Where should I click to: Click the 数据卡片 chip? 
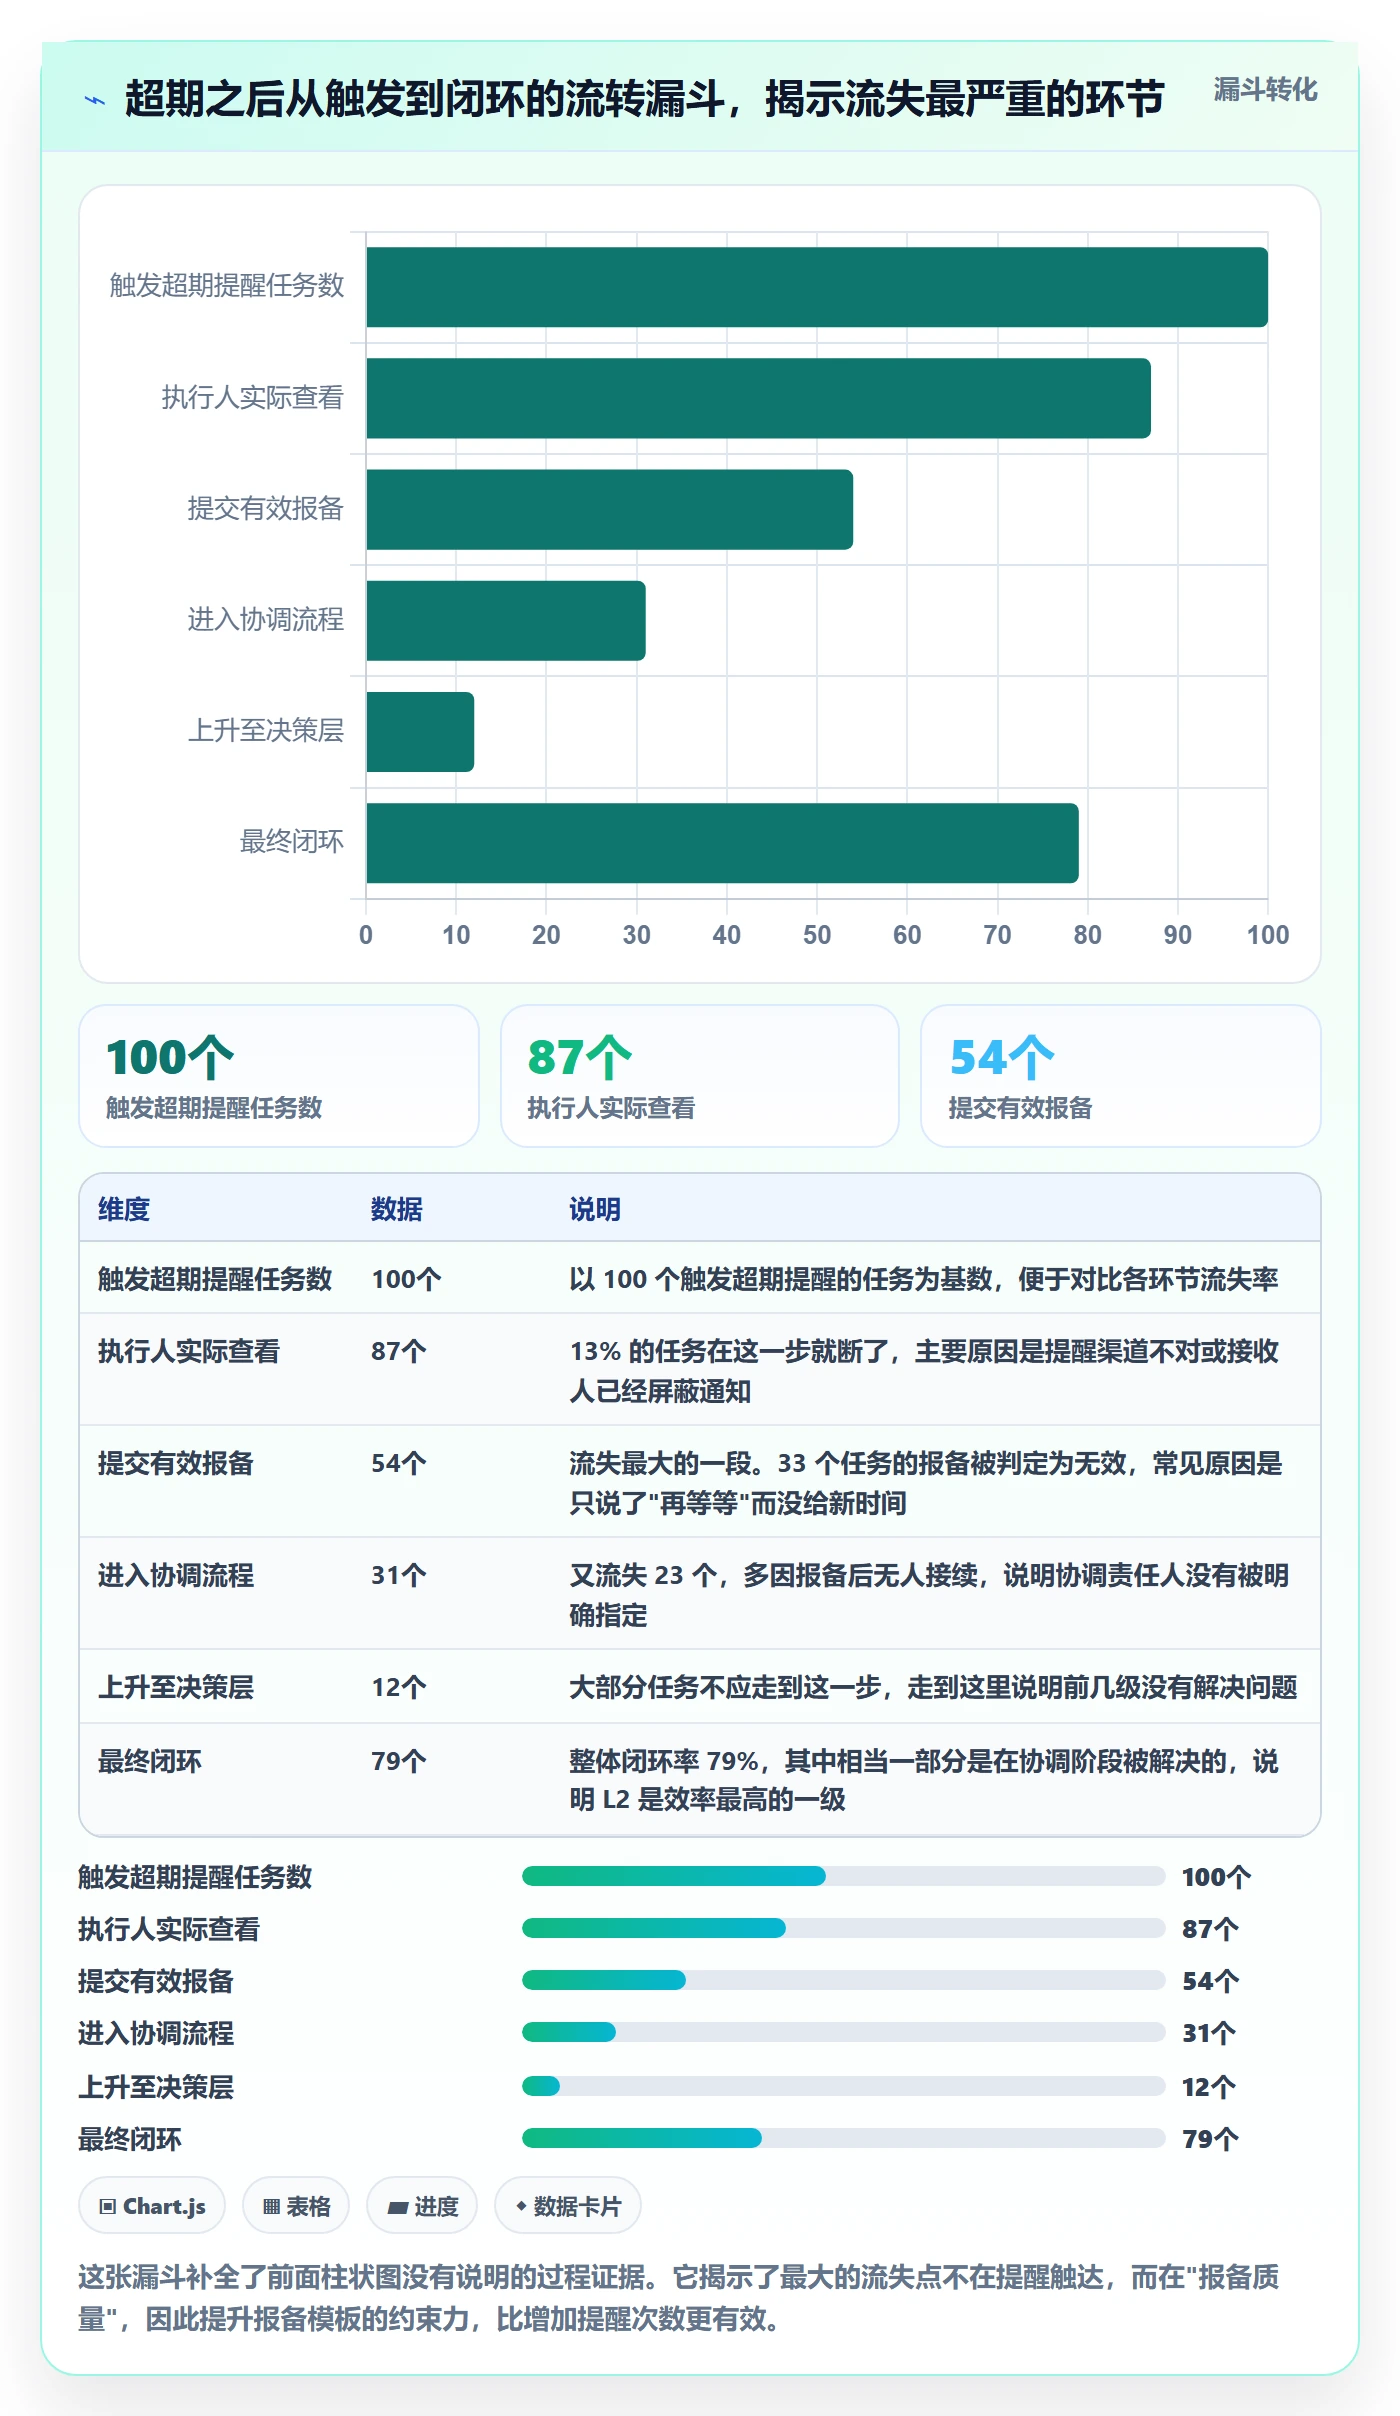[568, 2205]
